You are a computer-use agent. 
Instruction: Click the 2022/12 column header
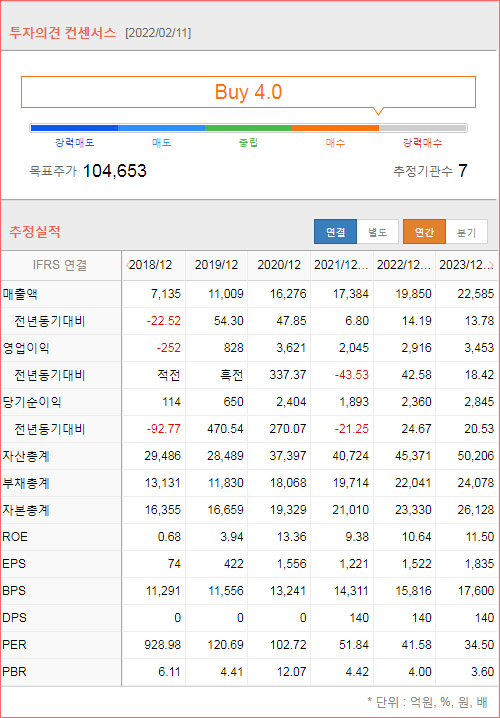pyautogui.click(x=404, y=265)
